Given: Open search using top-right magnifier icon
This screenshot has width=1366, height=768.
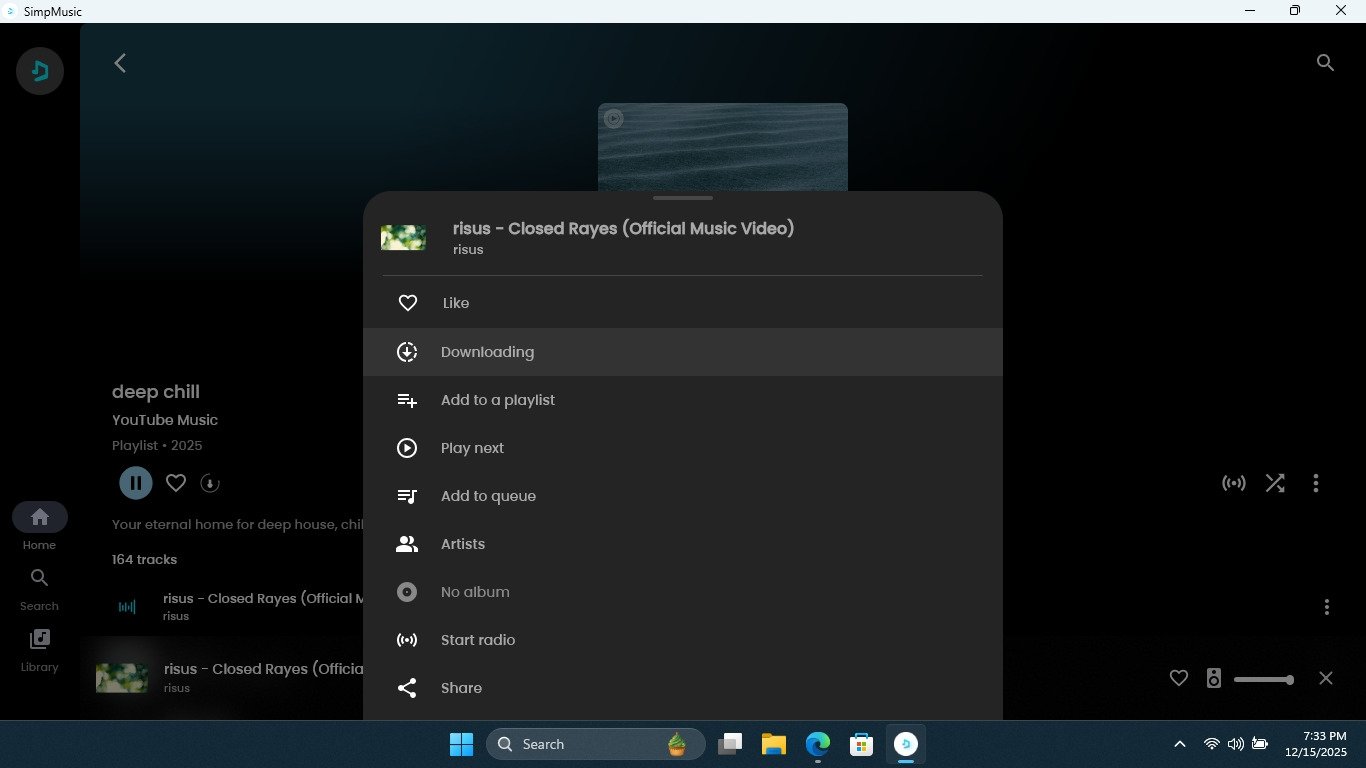Looking at the screenshot, I should tap(1325, 63).
